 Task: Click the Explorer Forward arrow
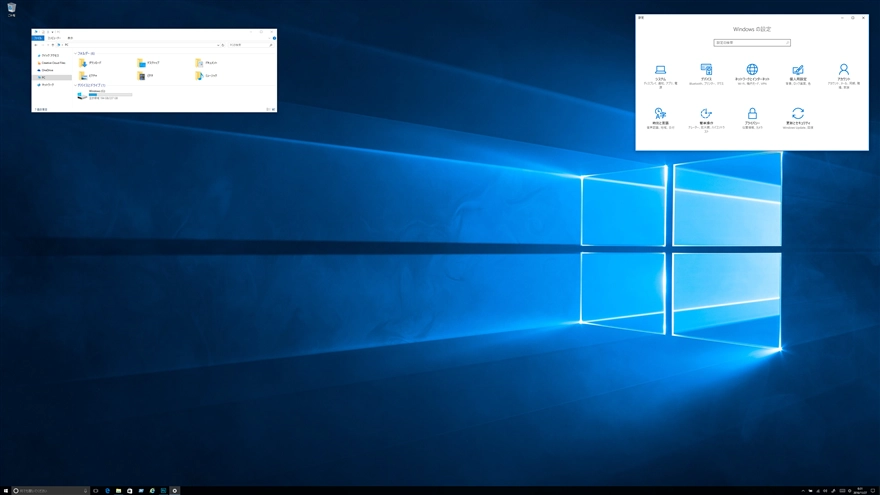coord(43,45)
